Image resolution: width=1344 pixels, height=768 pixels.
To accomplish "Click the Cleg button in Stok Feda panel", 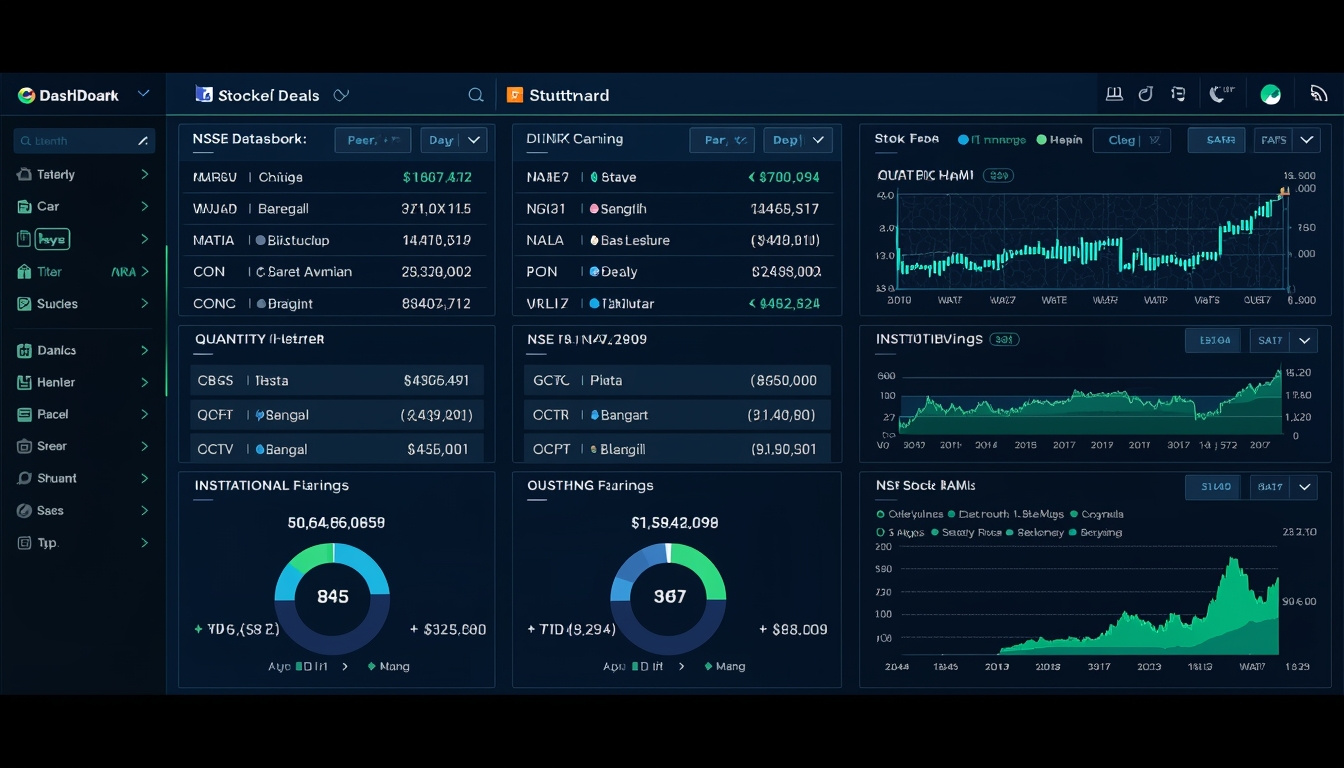I will pyautogui.click(x=1132, y=140).
